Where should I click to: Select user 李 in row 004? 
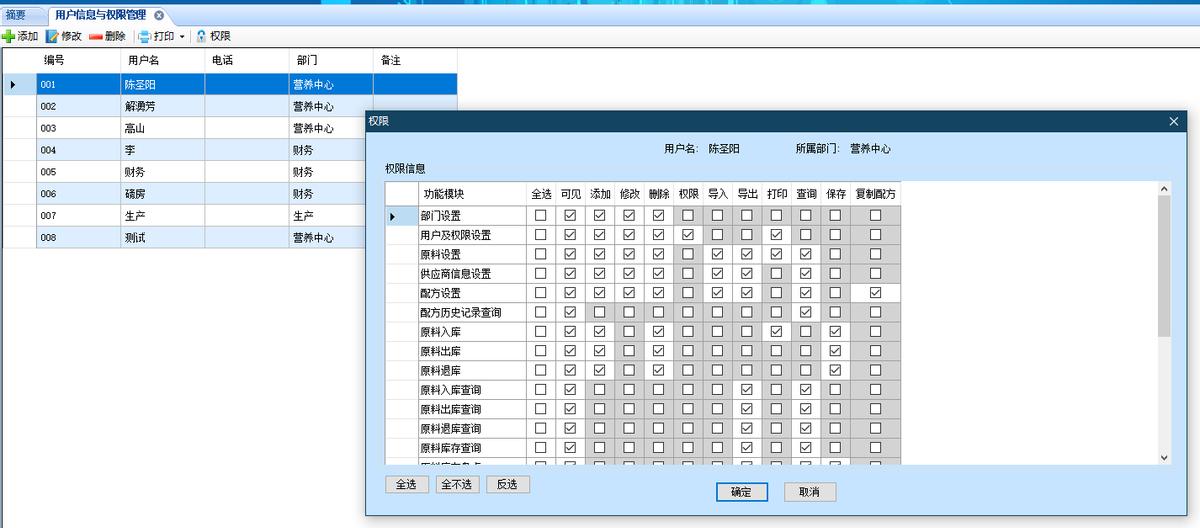pos(185,150)
